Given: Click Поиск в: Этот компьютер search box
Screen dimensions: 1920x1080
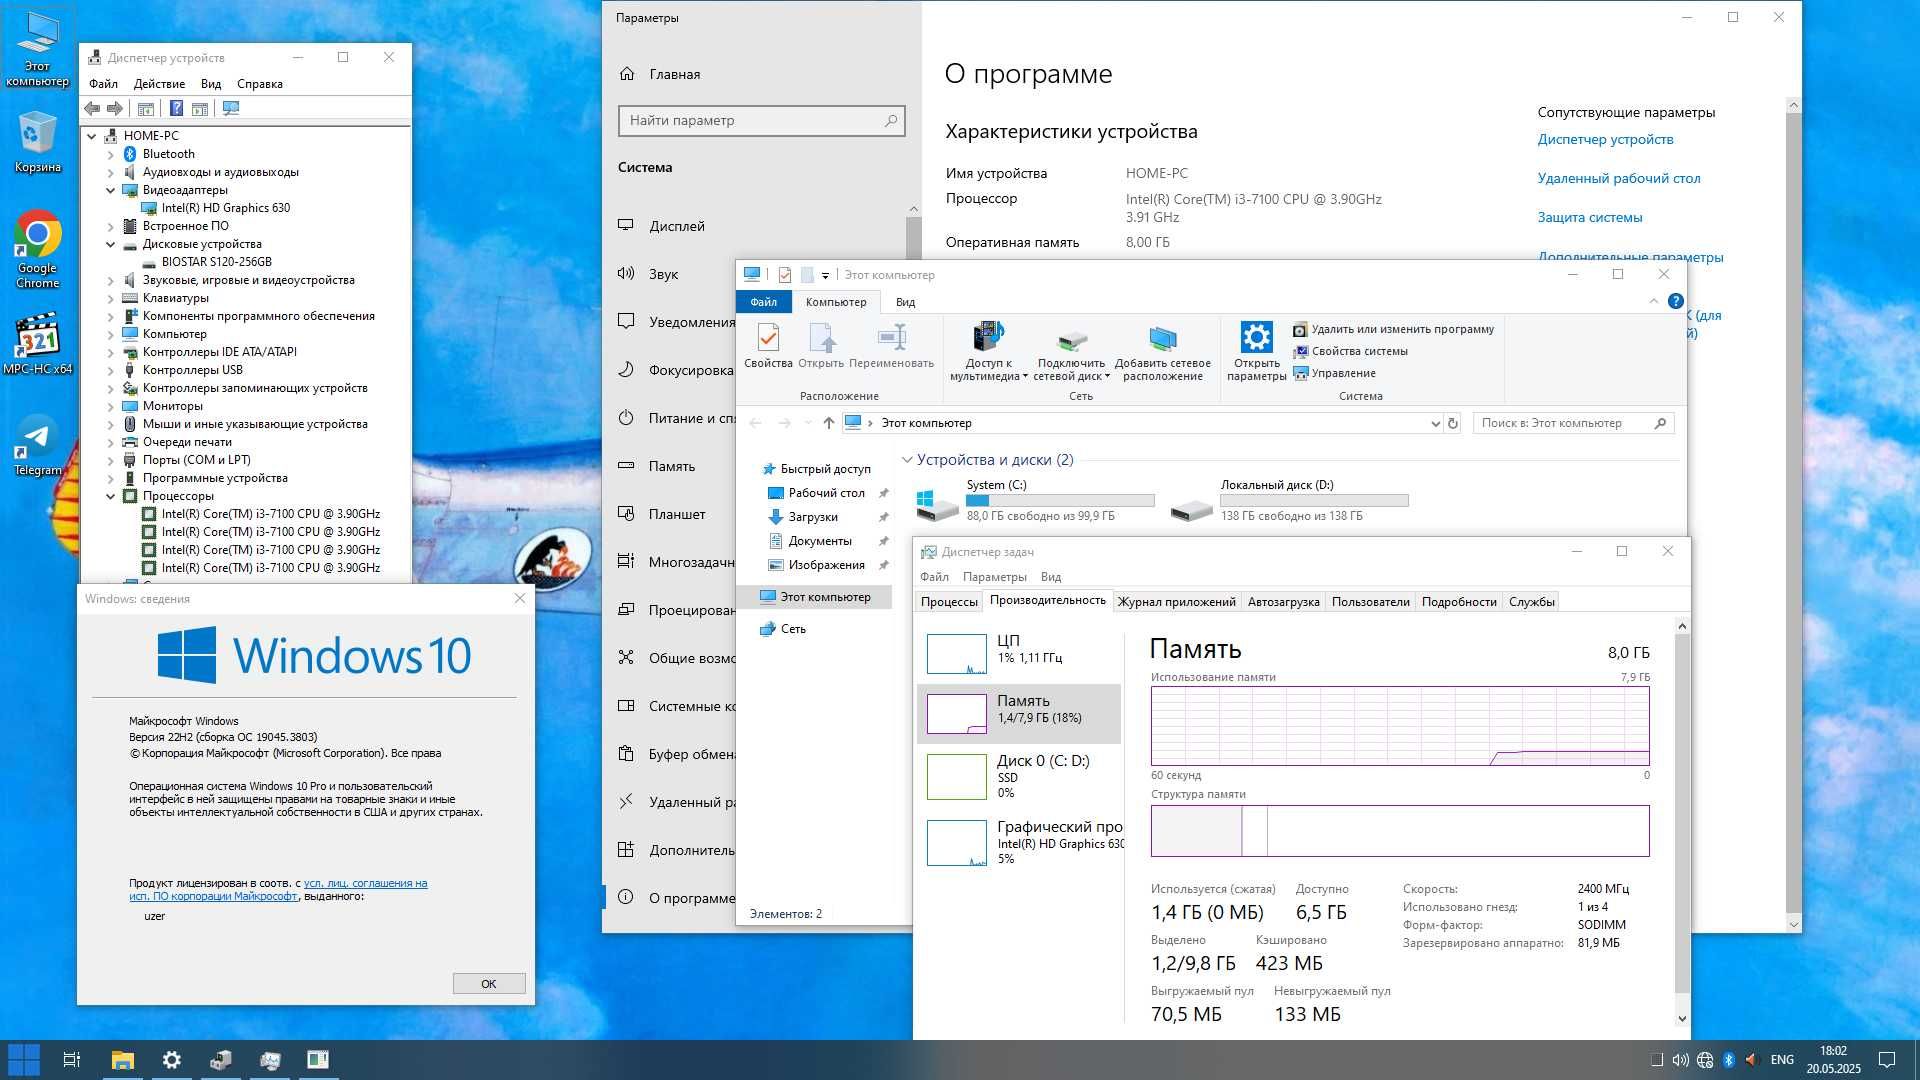Looking at the screenshot, I should pyautogui.click(x=1573, y=423).
